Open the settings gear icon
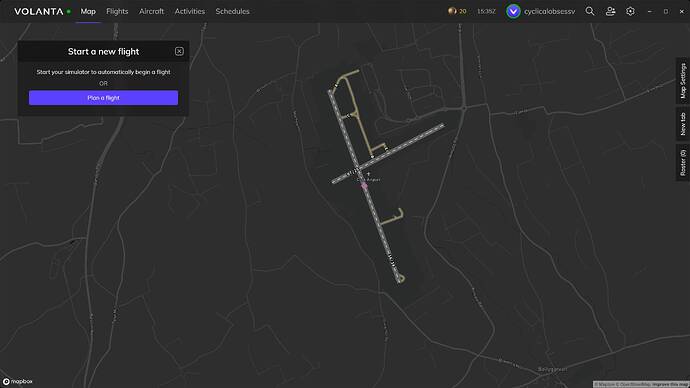The image size is (690, 388). 630,11
